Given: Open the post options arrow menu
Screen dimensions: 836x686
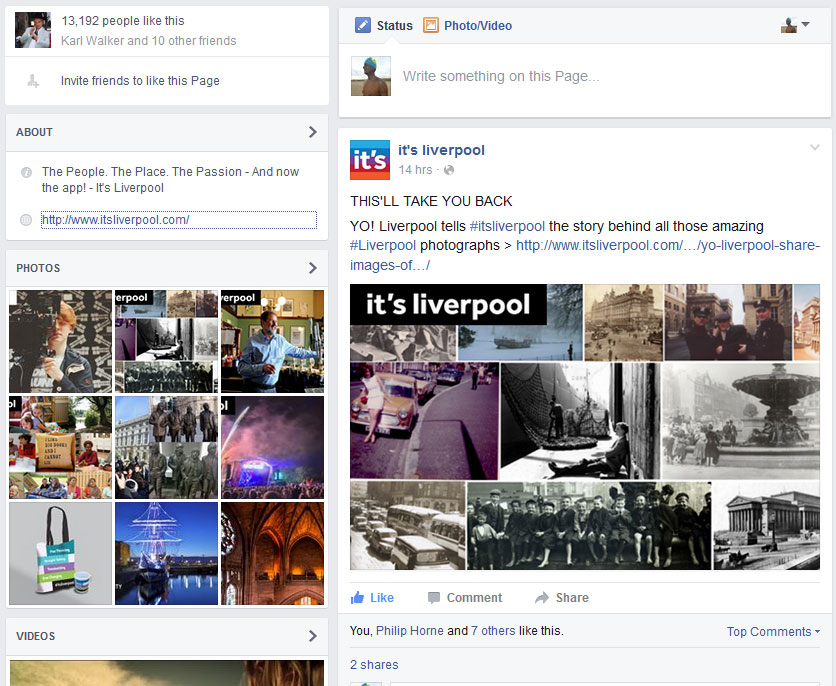Looking at the screenshot, I should tap(814, 148).
